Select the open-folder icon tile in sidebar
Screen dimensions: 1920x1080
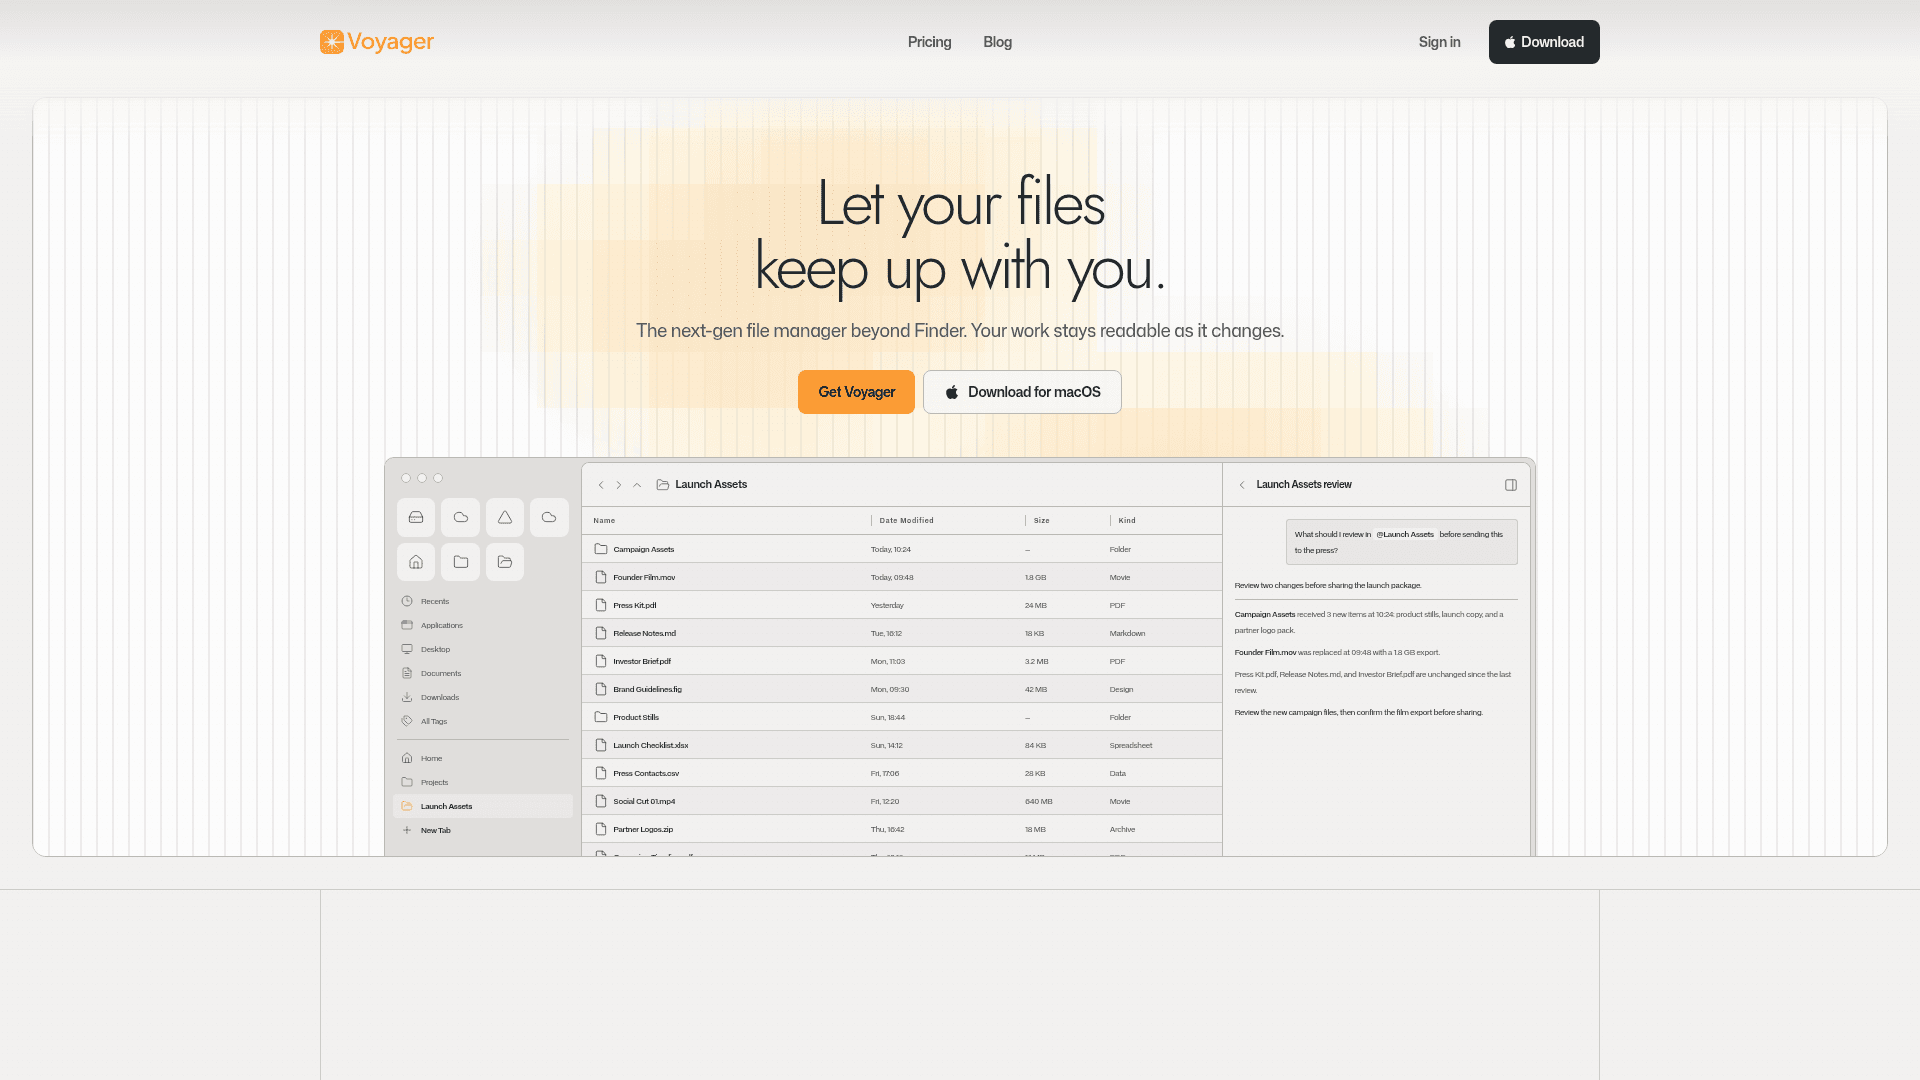point(505,562)
